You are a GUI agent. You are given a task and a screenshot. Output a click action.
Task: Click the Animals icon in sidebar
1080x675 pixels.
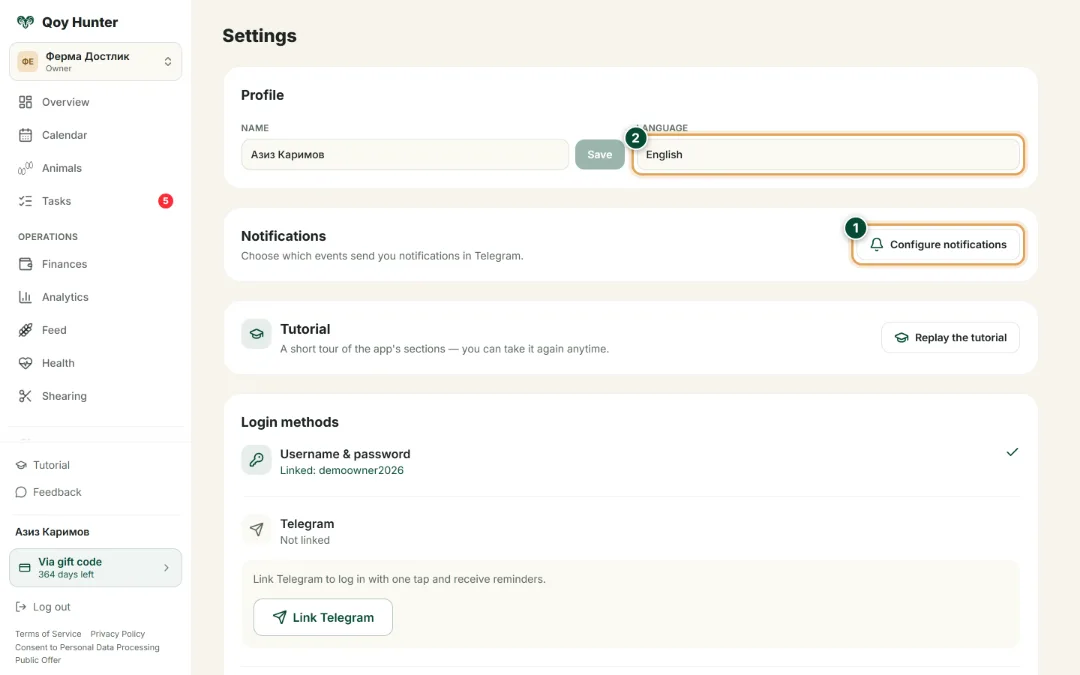[25, 168]
